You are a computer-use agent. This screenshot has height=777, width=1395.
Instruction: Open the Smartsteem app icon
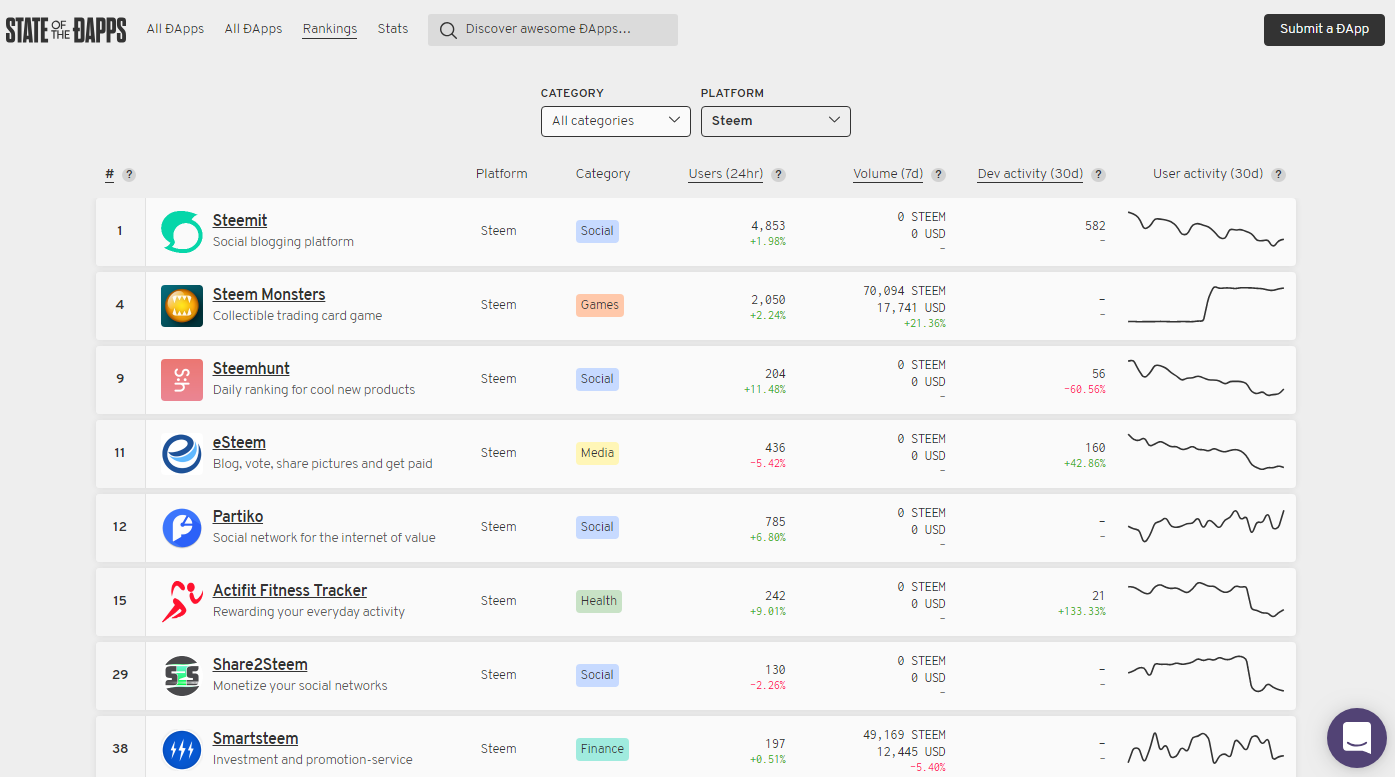182,750
